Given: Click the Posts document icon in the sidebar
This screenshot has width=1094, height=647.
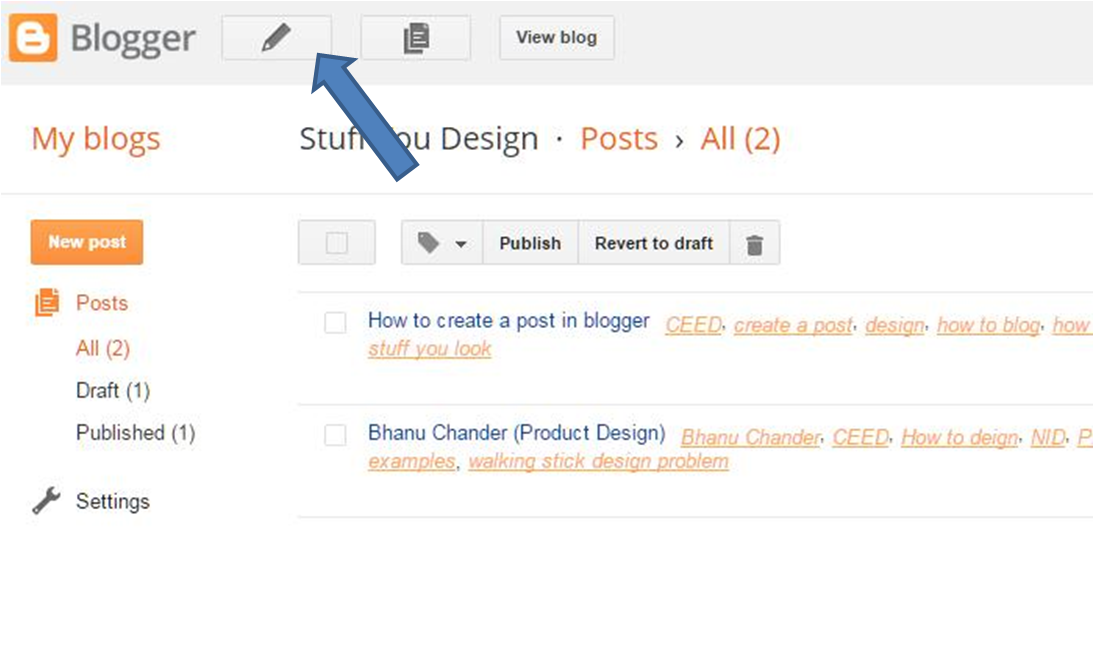Looking at the screenshot, I should click(47, 302).
